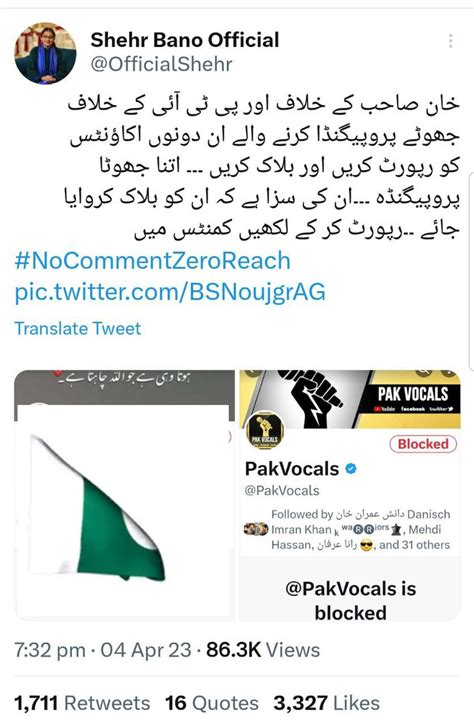
Task: Click the Shehr Bano Official display name
Action: click(x=185, y=40)
